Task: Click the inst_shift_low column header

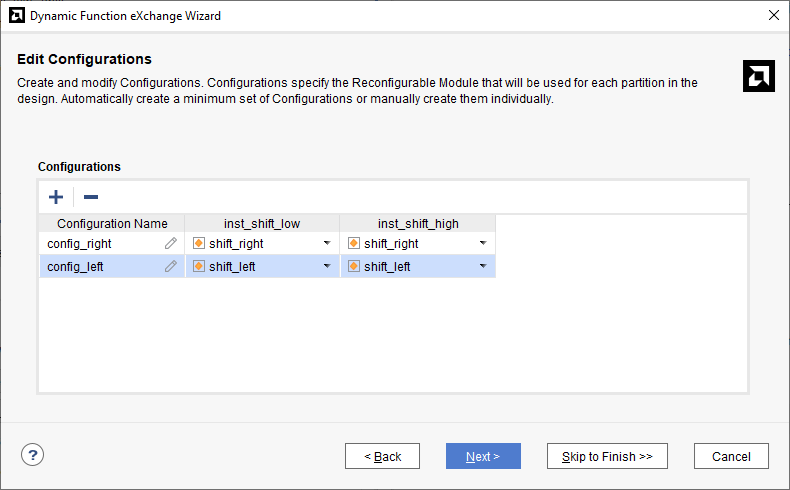Action: (x=262, y=224)
